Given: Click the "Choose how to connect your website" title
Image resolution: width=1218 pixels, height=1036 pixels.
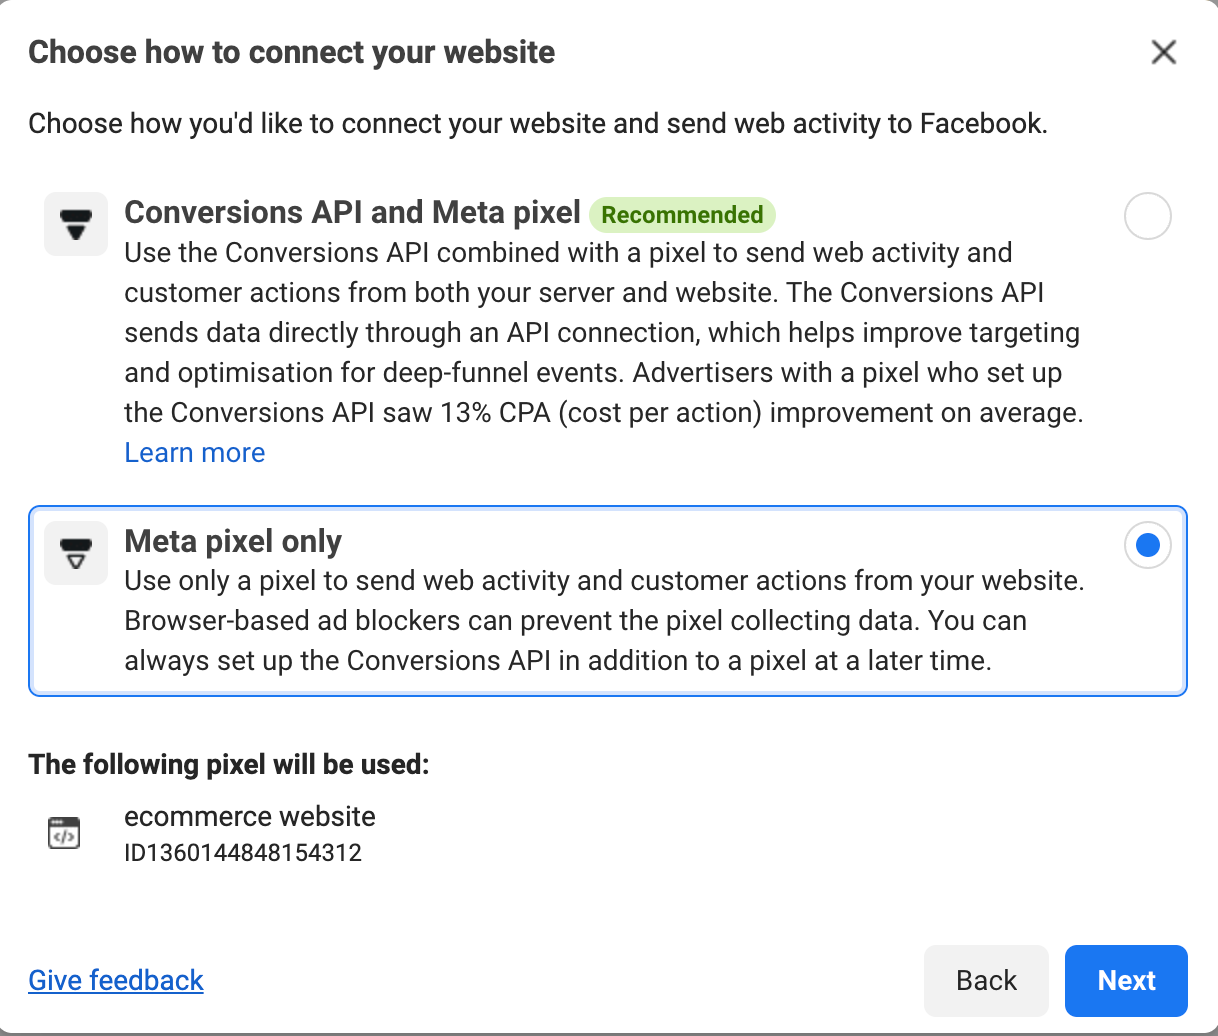Looking at the screenshot, I should tap(291, 52).
